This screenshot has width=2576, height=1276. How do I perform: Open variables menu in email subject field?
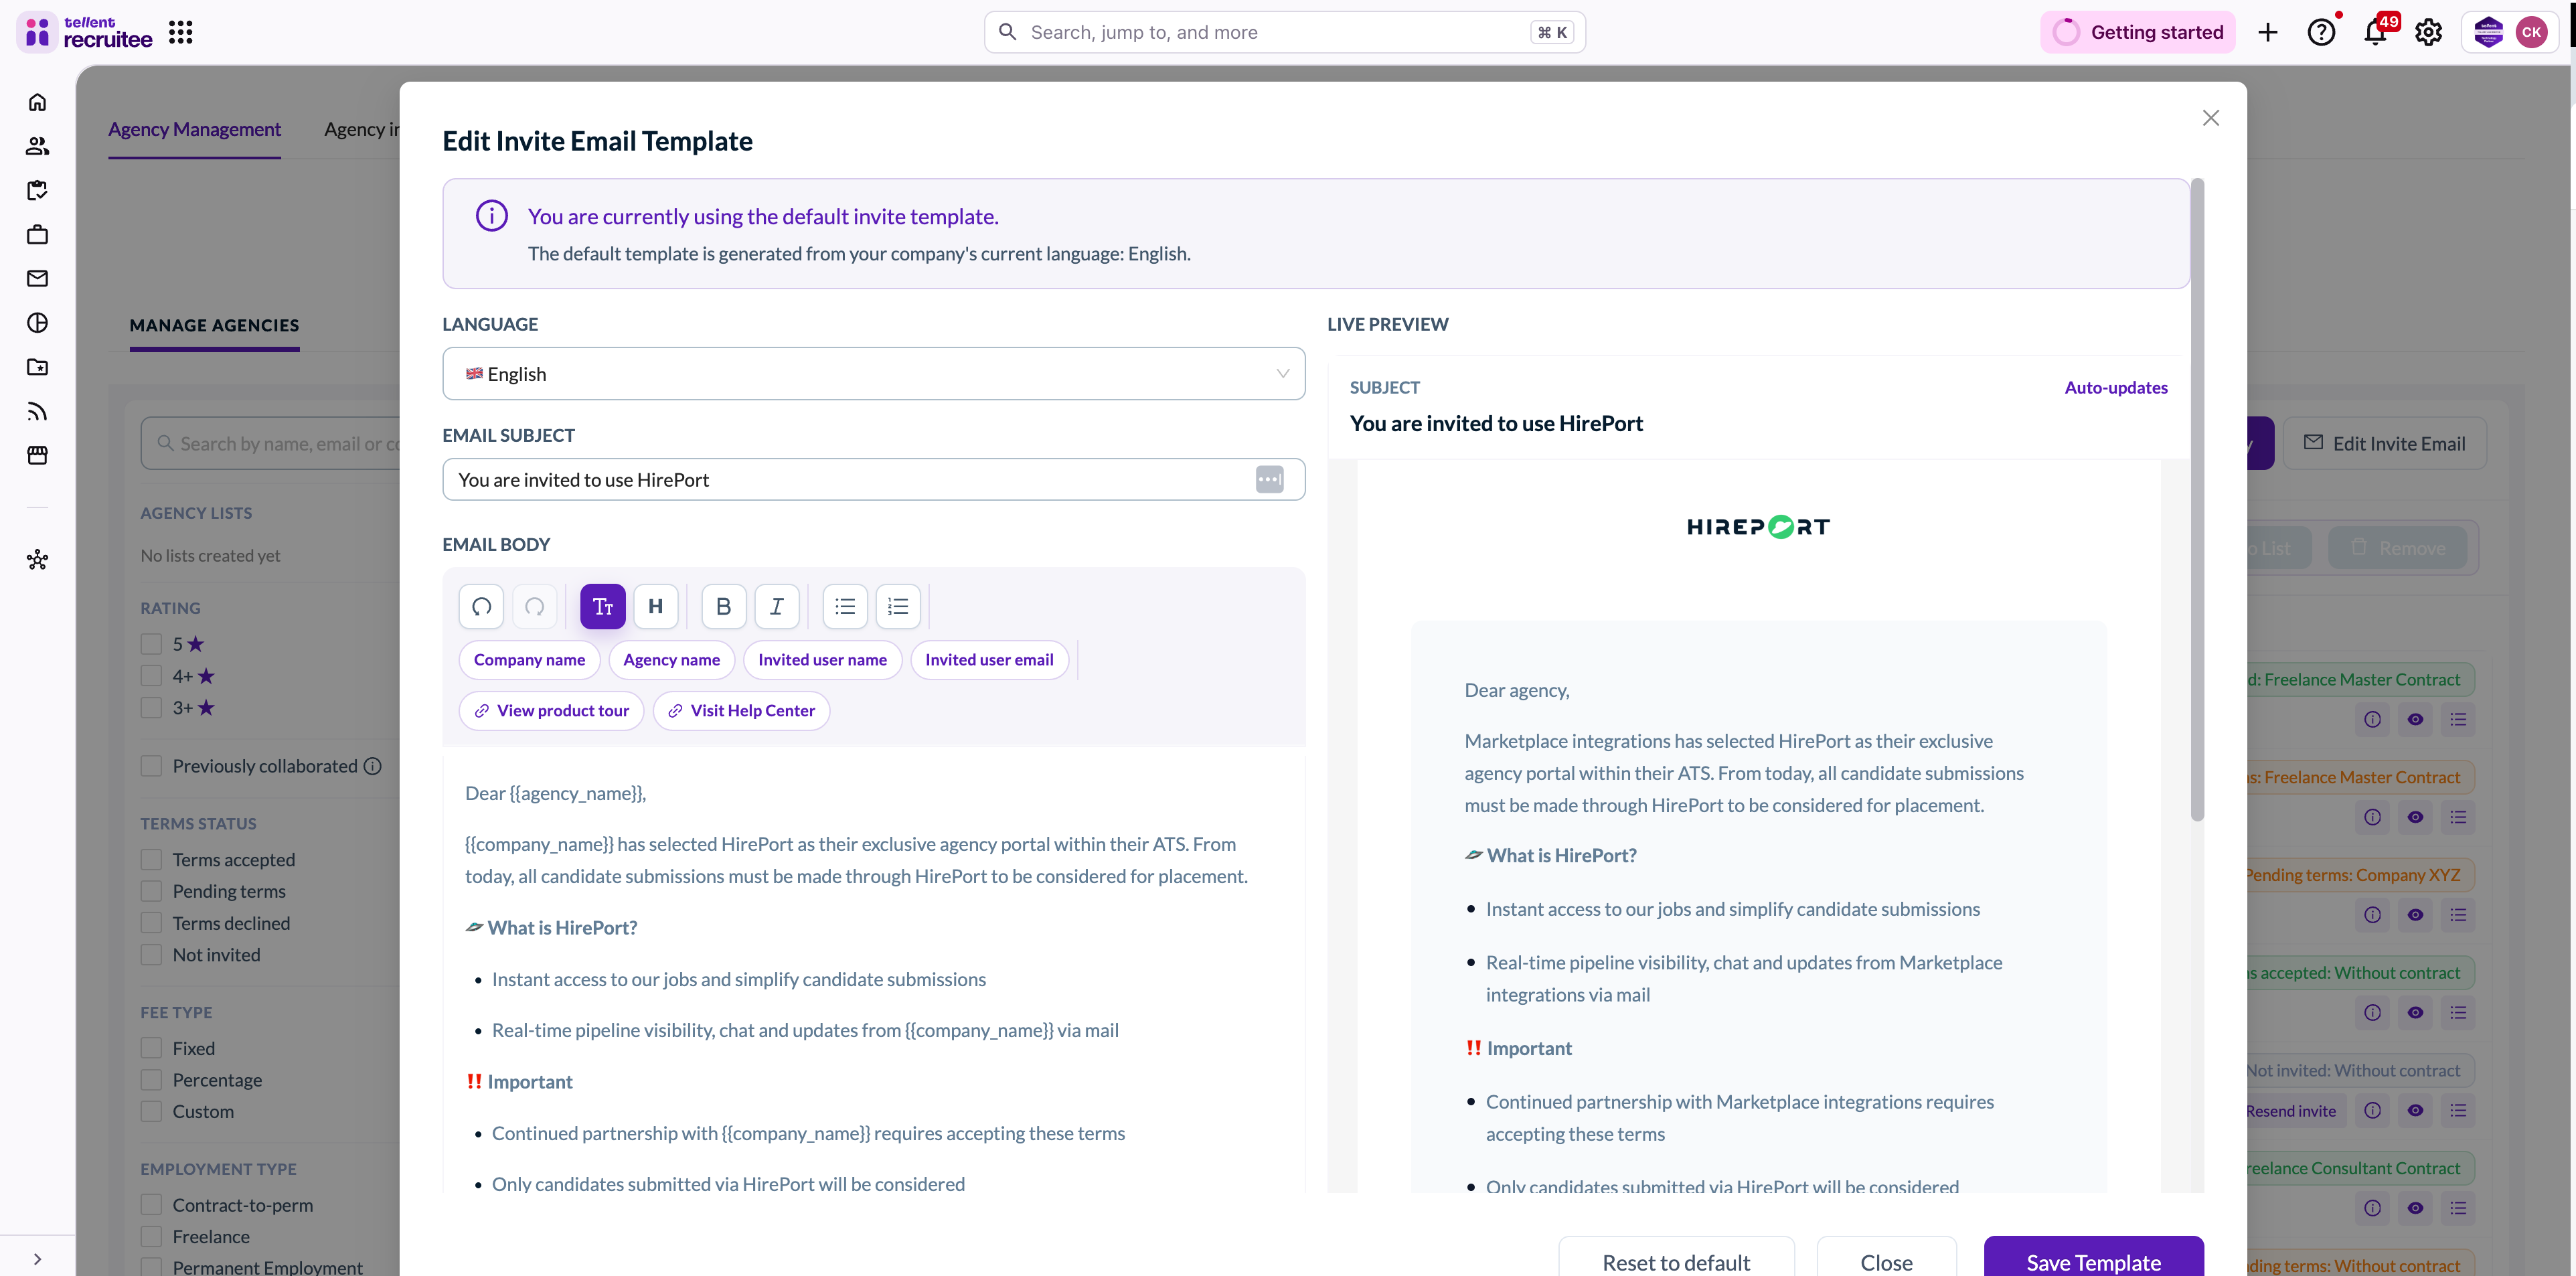coord(1269,480)
